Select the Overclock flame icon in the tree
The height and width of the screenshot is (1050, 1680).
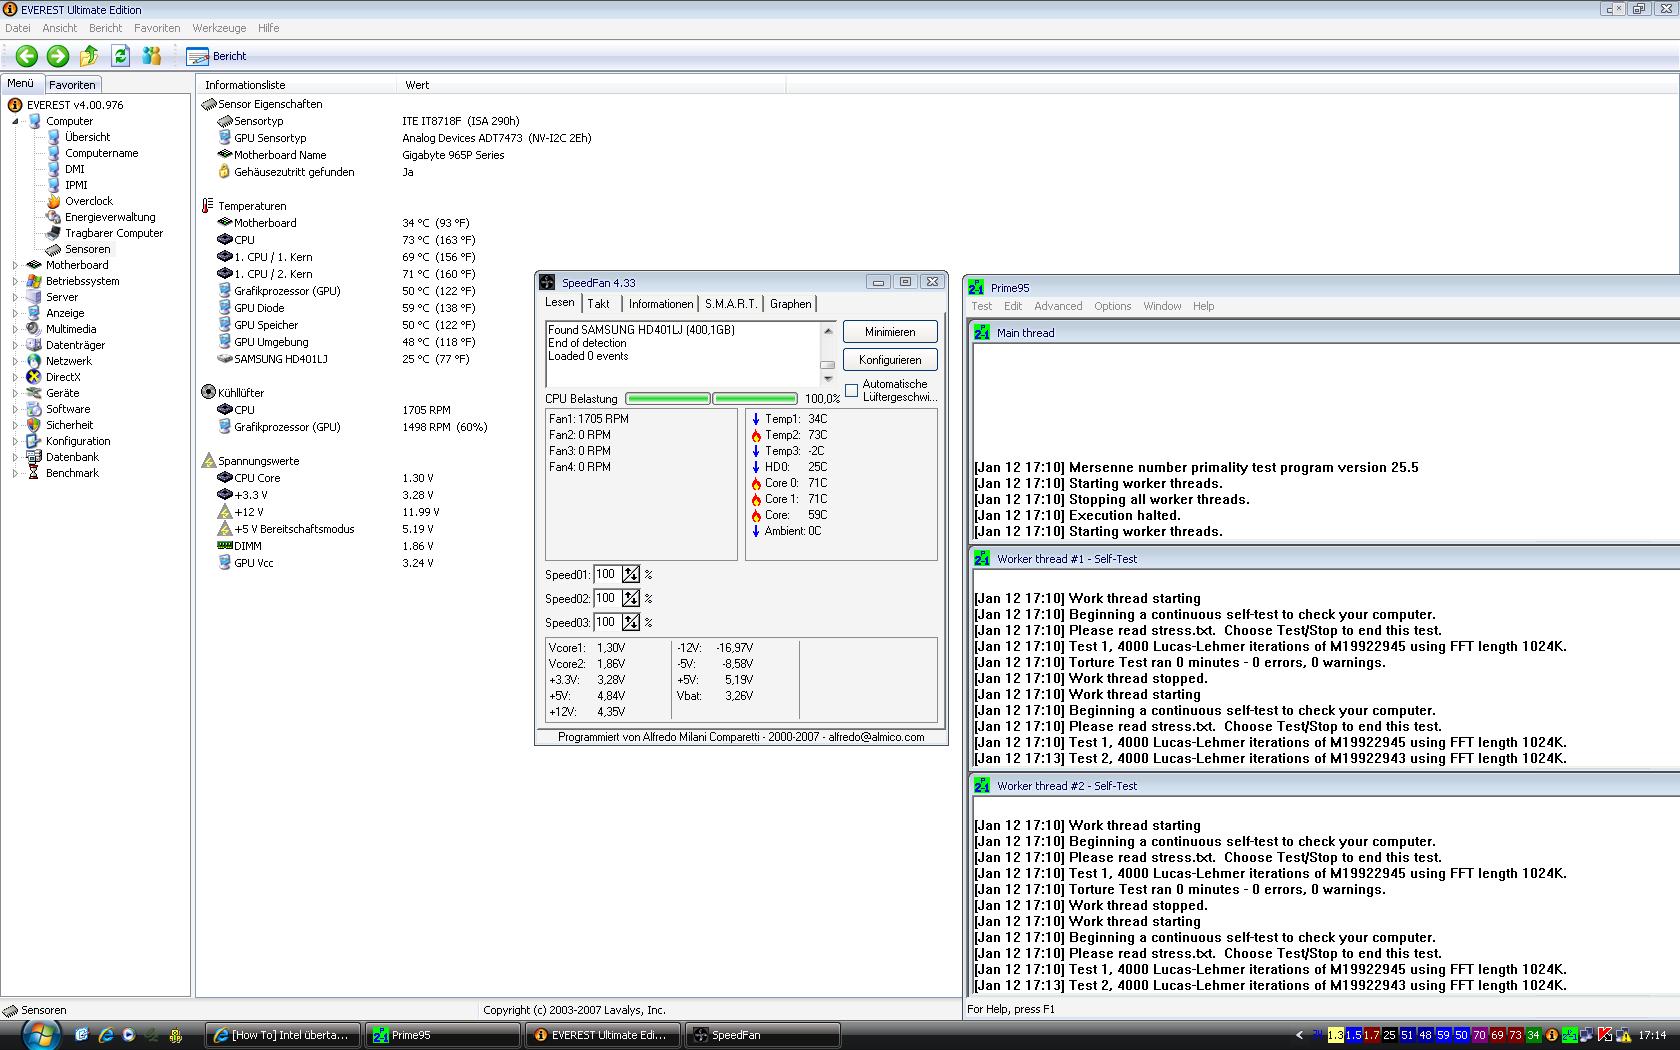click(x=54, y=201)
